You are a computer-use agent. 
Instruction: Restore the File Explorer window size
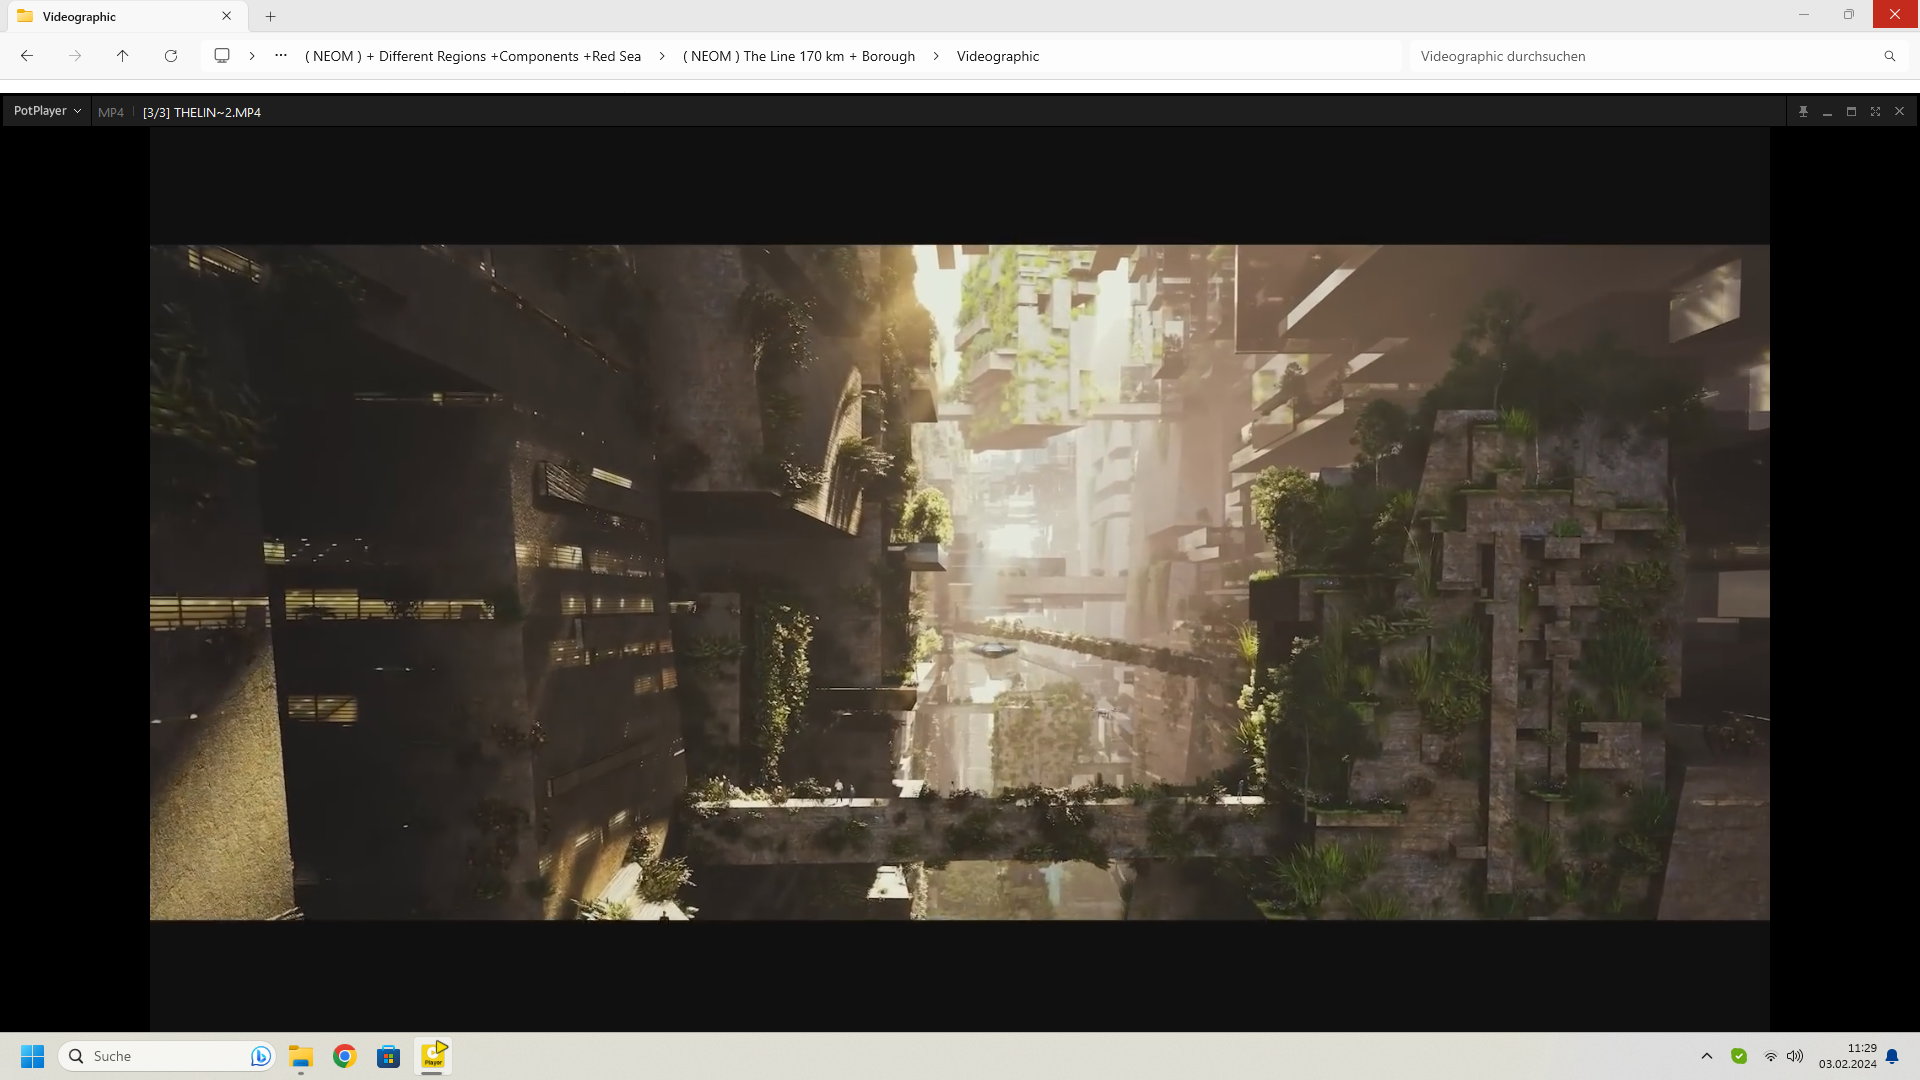[1849, 14]
